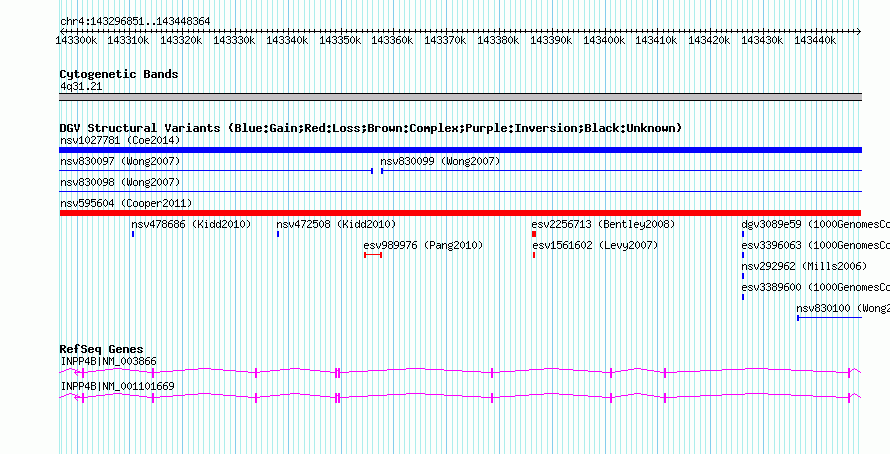
Task: Click the blue marker under esv3396063
Action: [742, 255]
